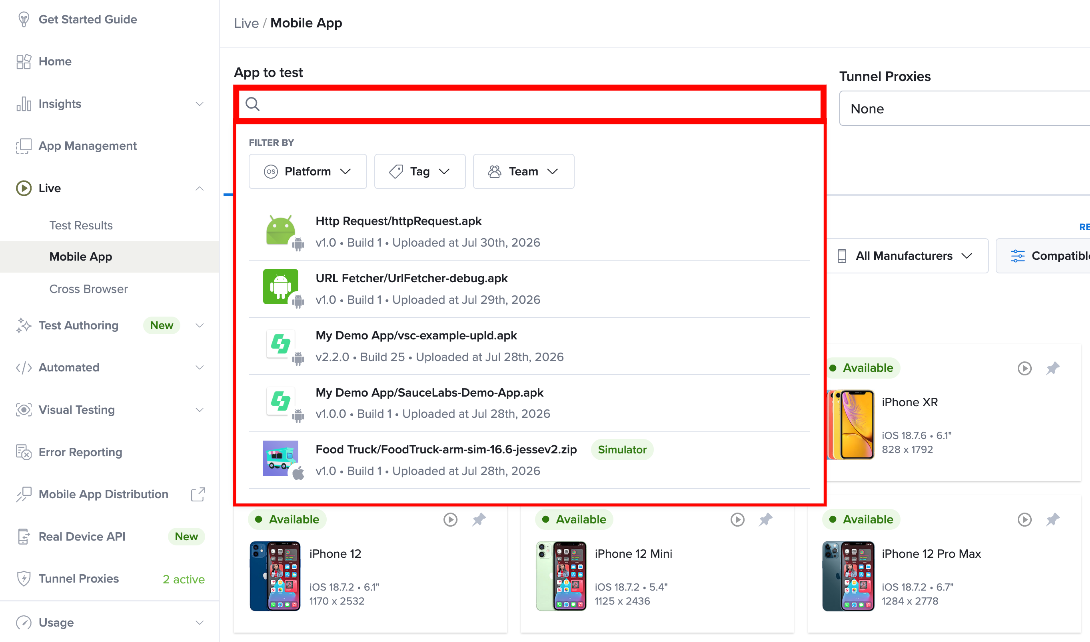Open the Tag filter dropdown

pos(419,172)
